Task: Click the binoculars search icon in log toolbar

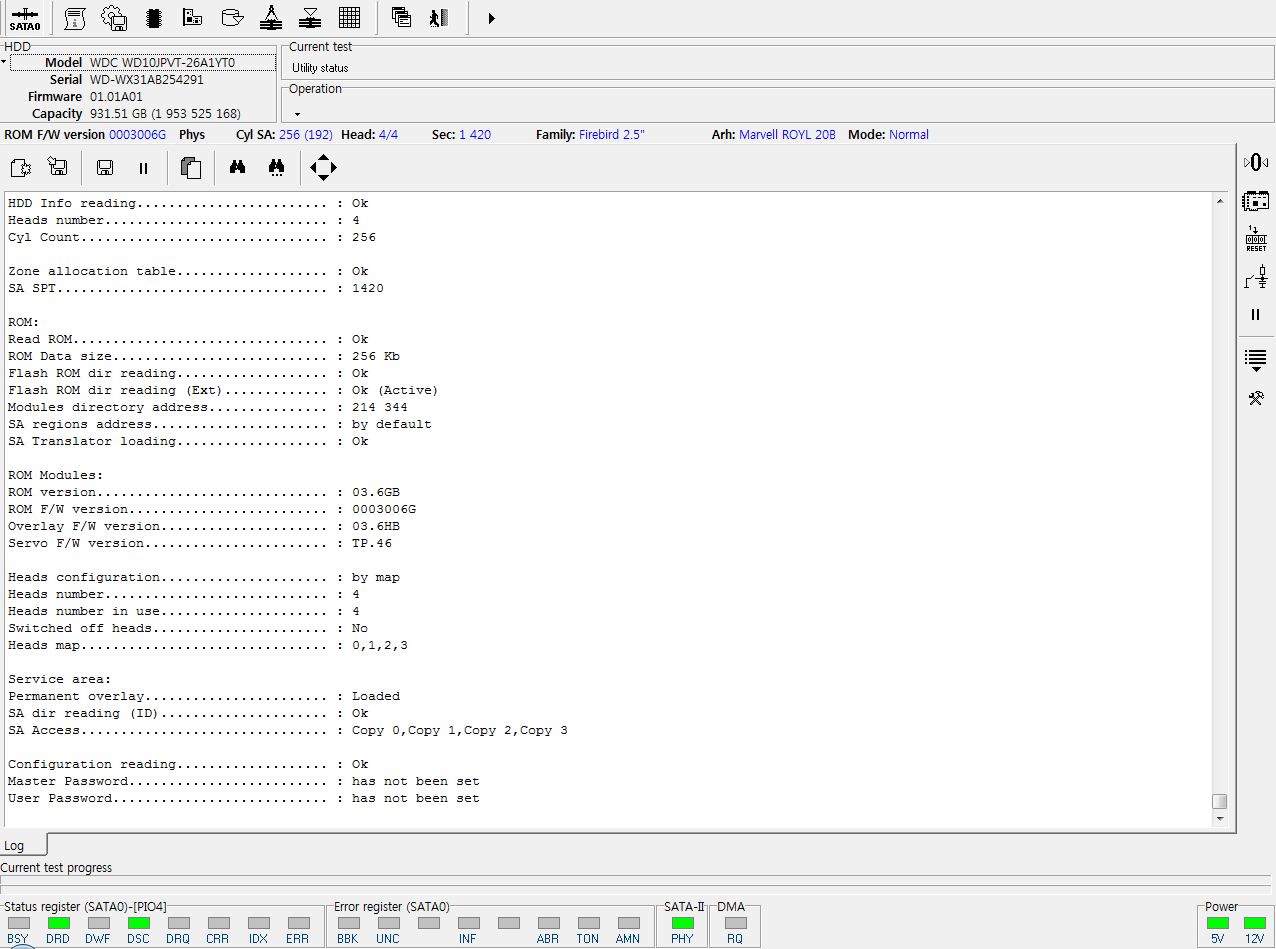Action: pos(237,168)
